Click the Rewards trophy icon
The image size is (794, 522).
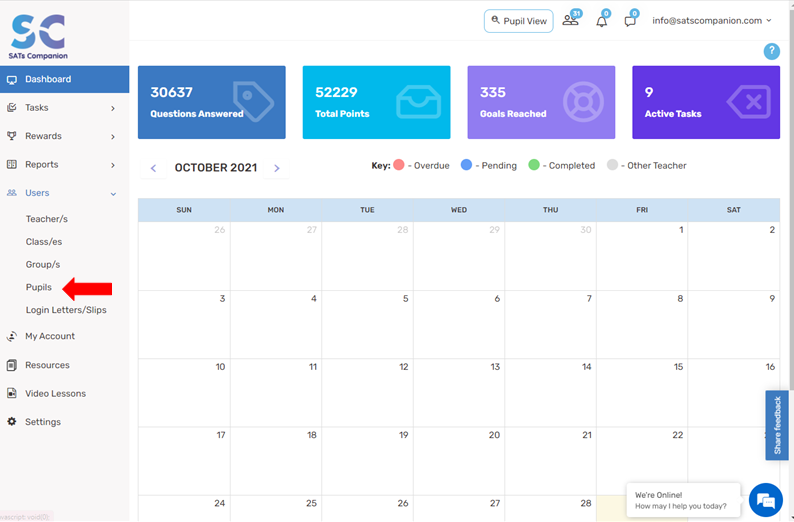12,136
